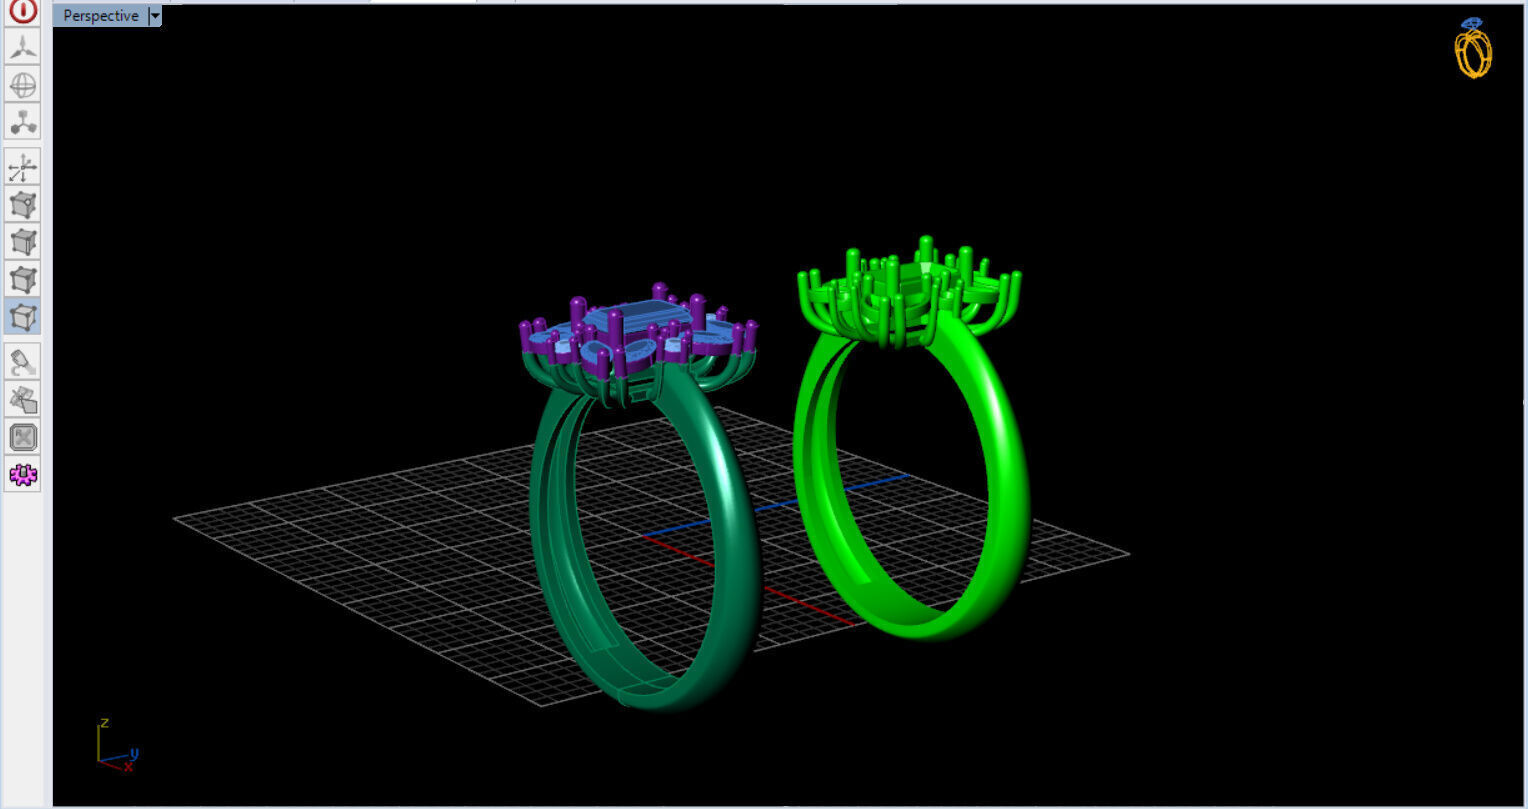The width and height of the screenshot is (1528, 809).
Task: Toggle the highlighted blue cube selection icon
Action: coord(23,317)
